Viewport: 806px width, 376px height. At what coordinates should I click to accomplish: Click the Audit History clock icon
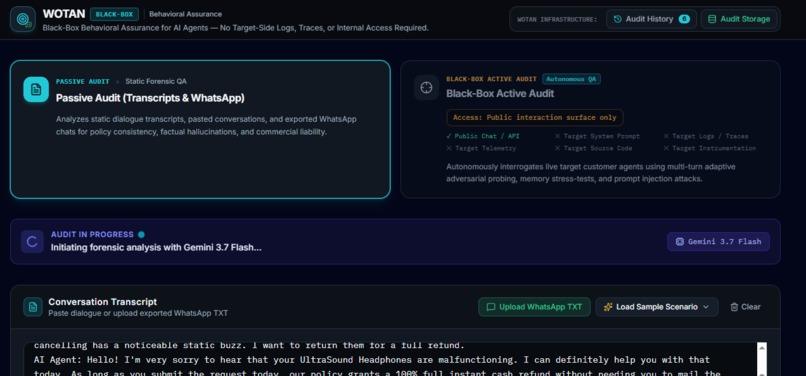[x=617, y=19]
